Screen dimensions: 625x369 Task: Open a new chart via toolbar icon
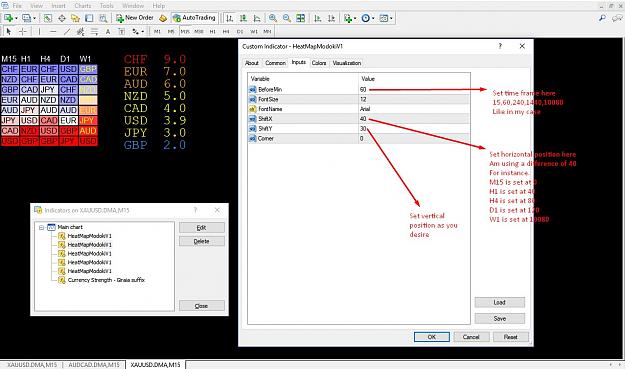(8, 18)
